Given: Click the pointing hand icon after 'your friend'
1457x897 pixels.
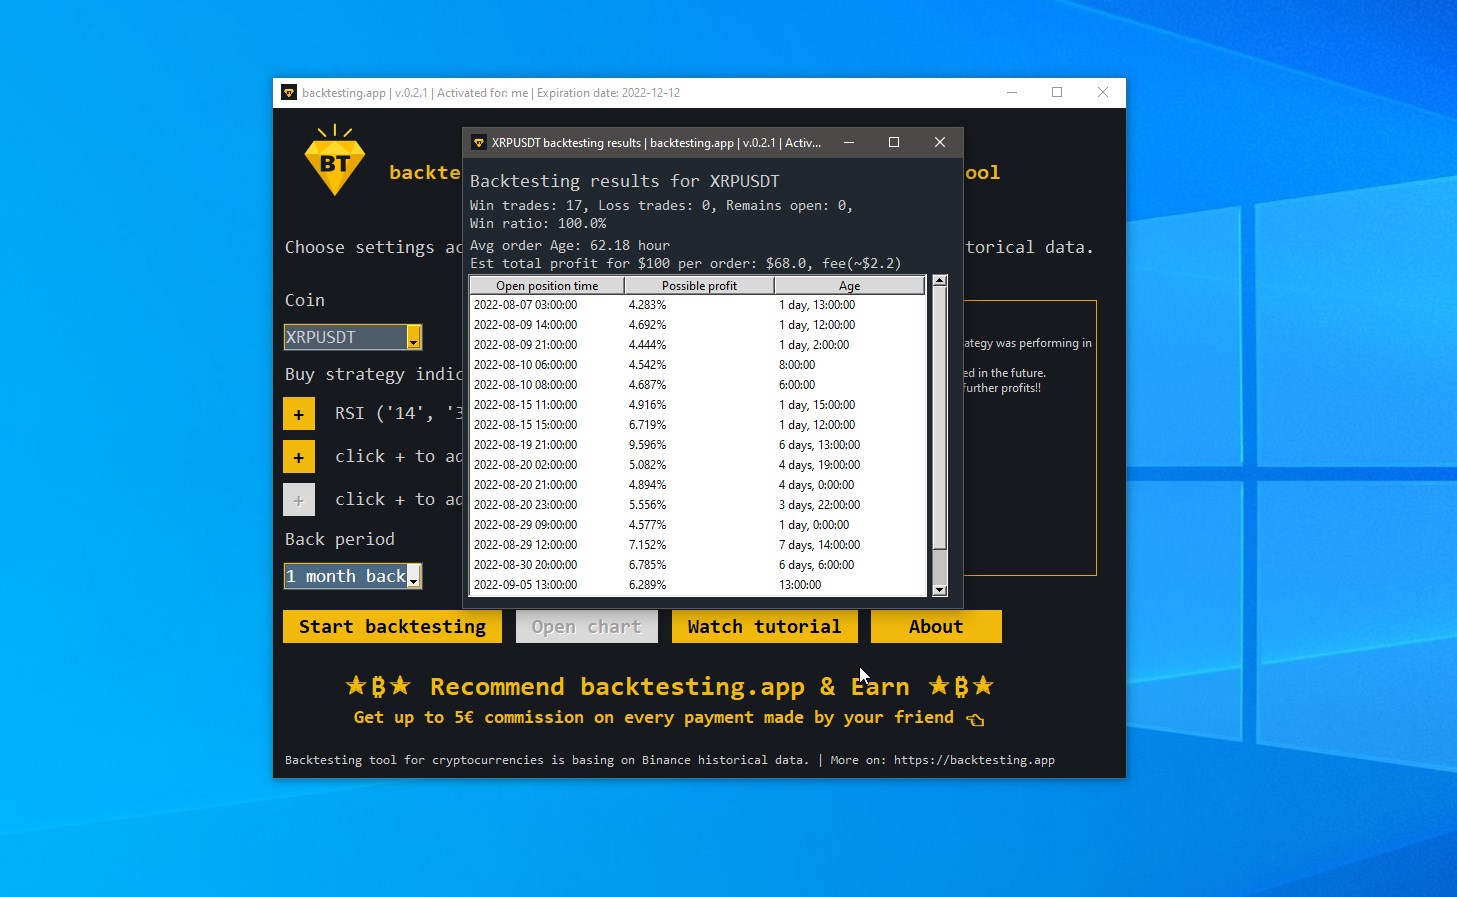Looking at the screenshot, I should point(975,719).
